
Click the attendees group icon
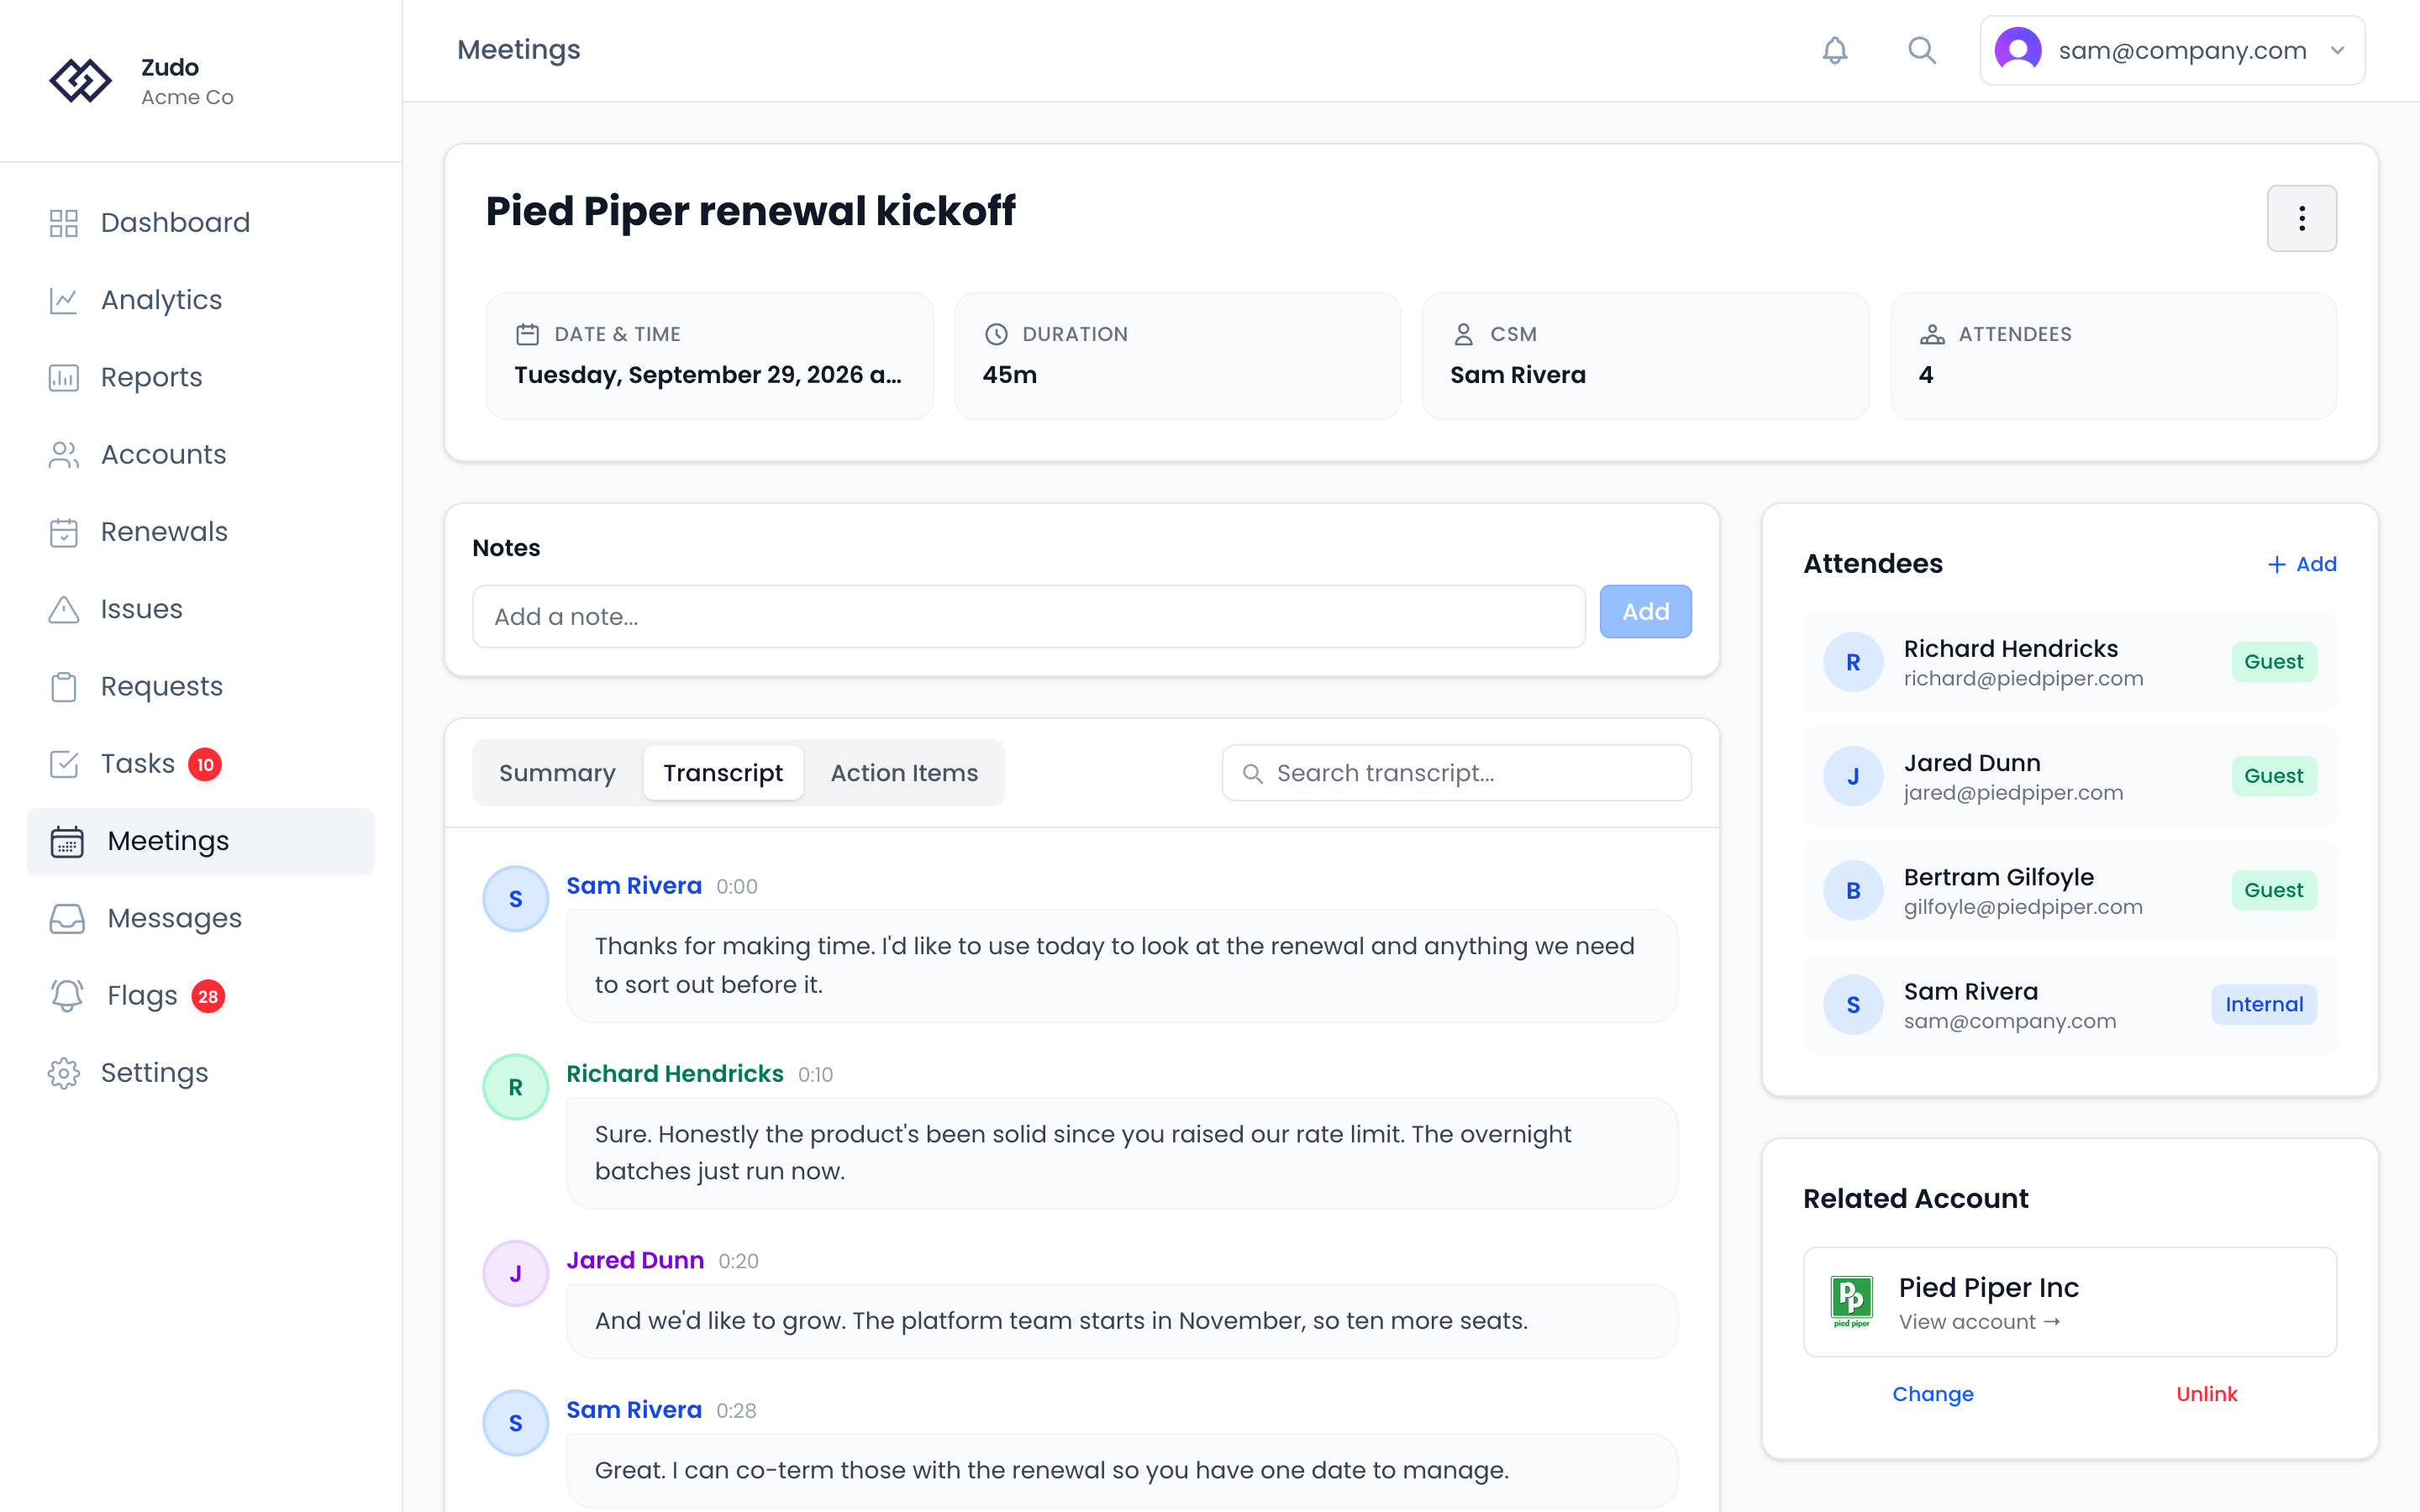pyautogui.click(x=1932, y=334)
